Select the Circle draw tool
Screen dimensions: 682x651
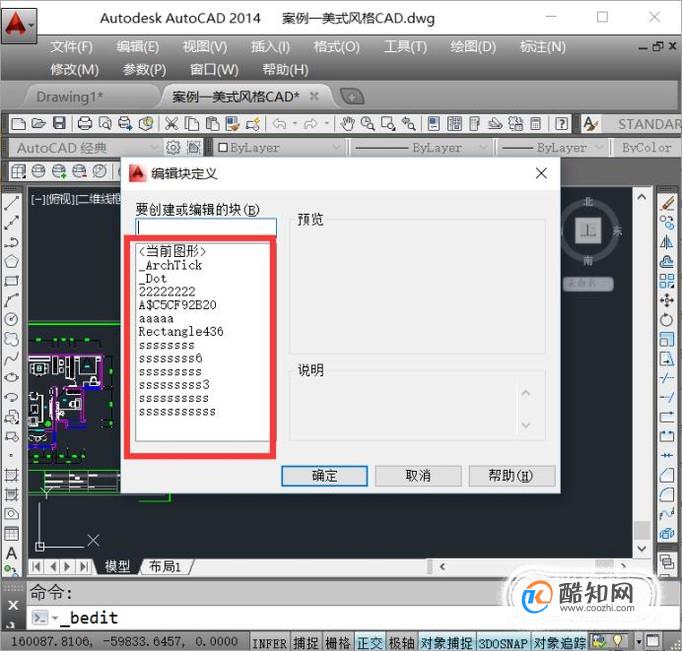pos(12,319)
